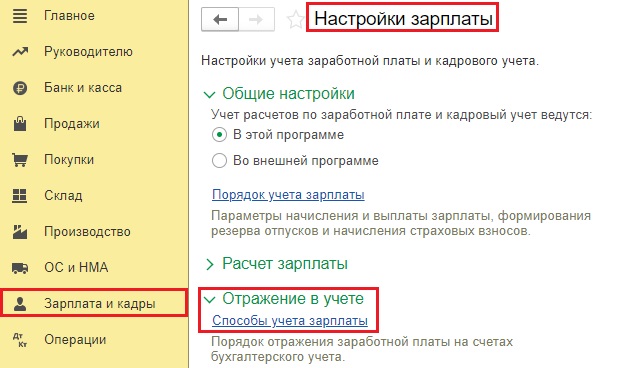Click the truck icon for ОС и НМА

20,268
